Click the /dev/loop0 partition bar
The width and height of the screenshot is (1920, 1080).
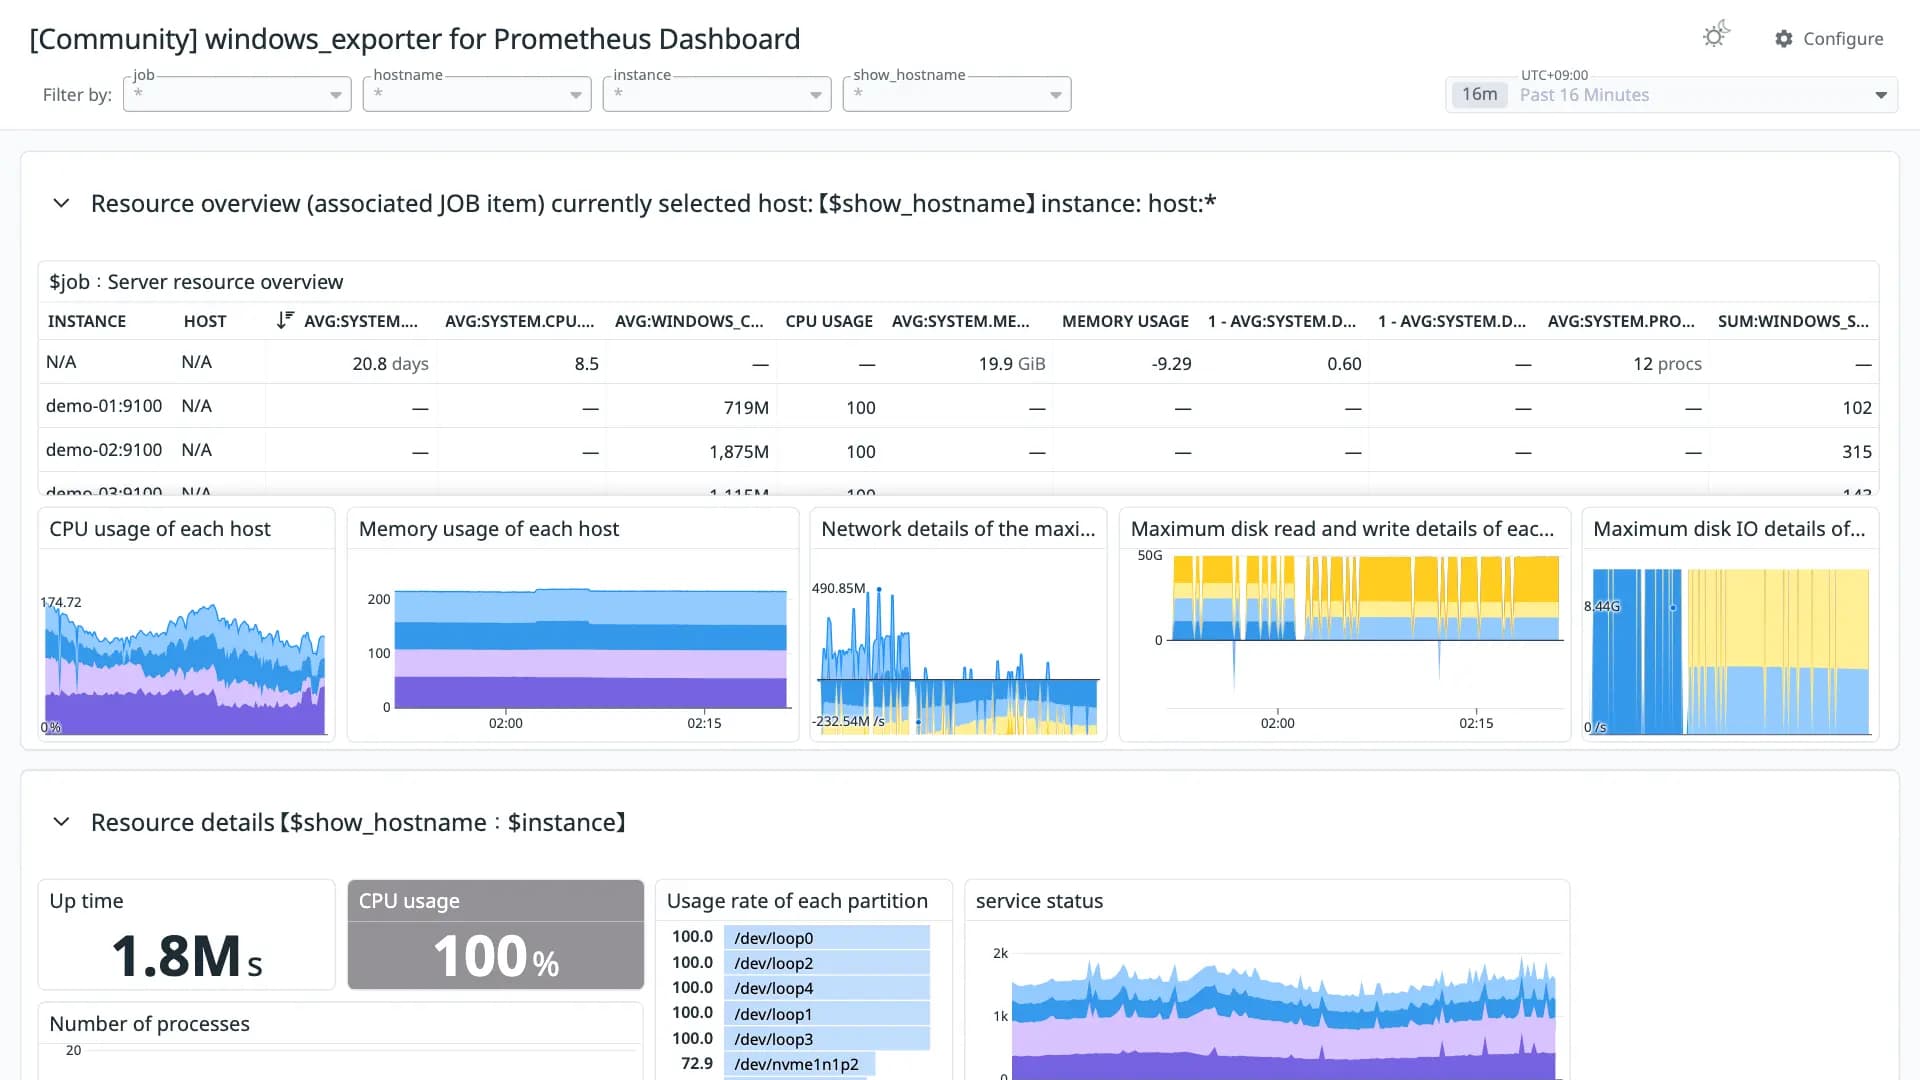(828, 938)
